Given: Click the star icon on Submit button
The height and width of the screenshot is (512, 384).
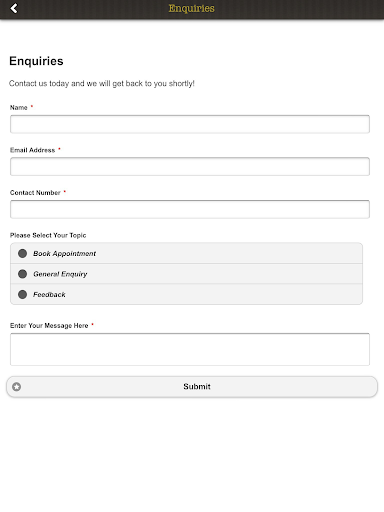Looking at the screenshot, I should [x=17, y=387].
